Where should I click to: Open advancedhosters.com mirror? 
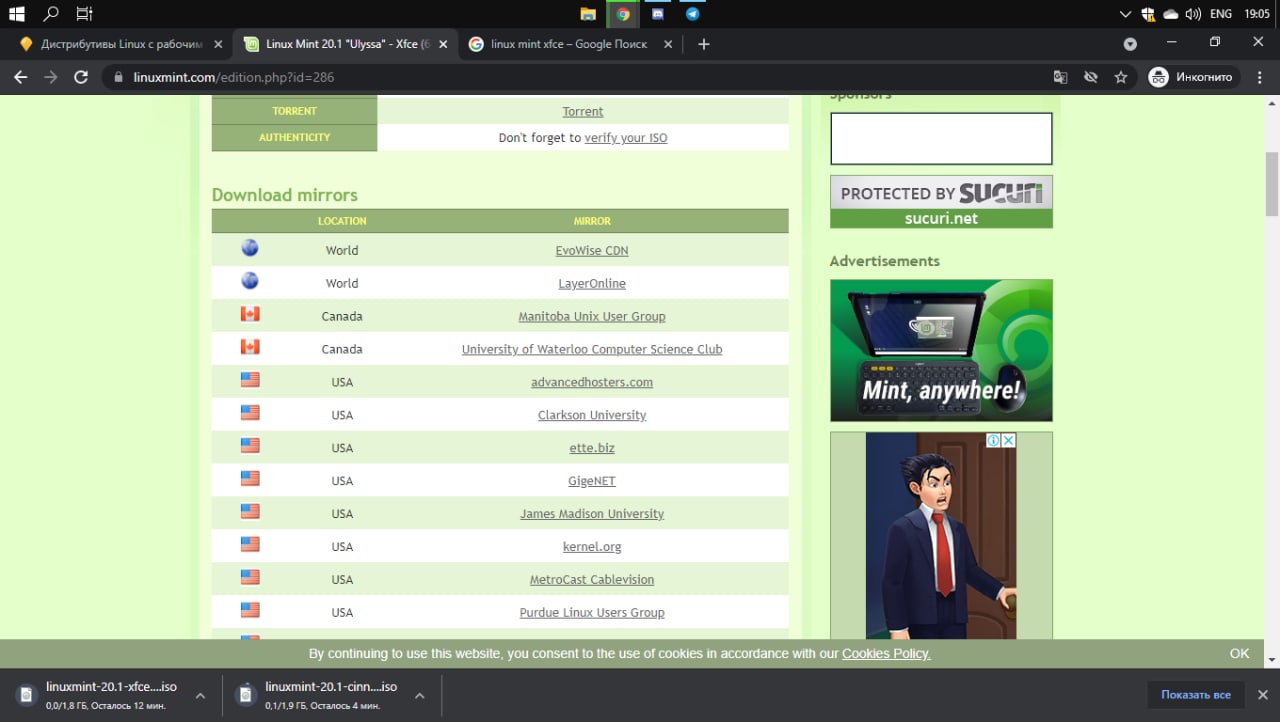[x=592, y=382]
